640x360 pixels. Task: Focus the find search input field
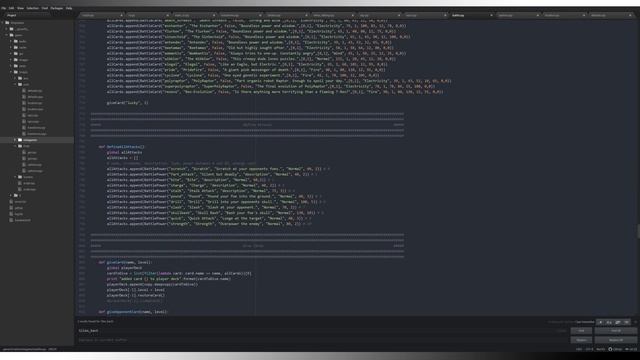(x=322, y=331)
